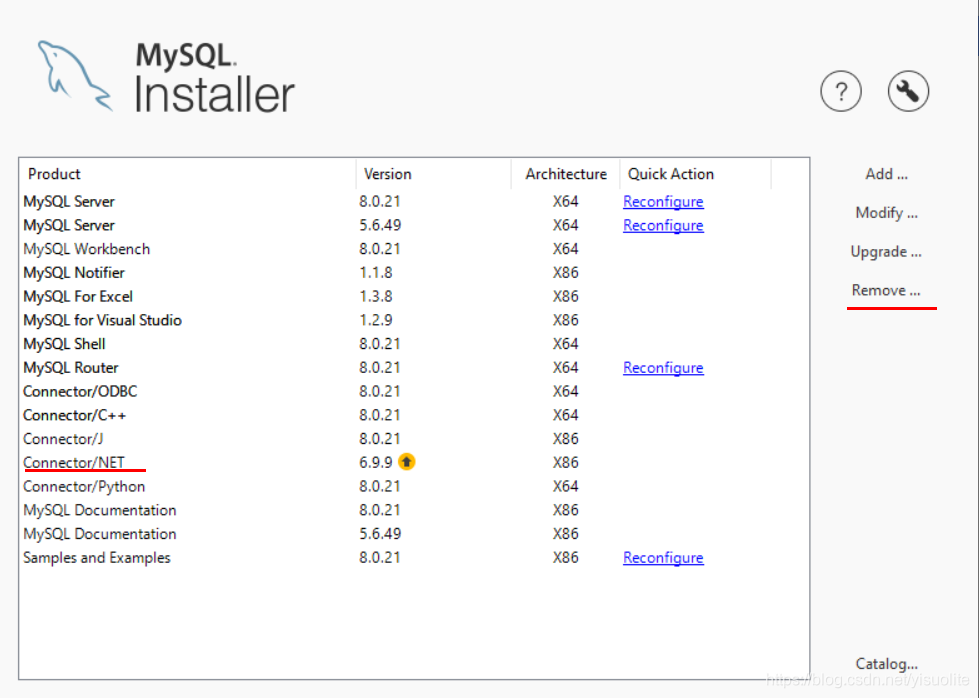
Task: Reconfigure MySQL Server 5.6.49
Action: click(663, 225)
